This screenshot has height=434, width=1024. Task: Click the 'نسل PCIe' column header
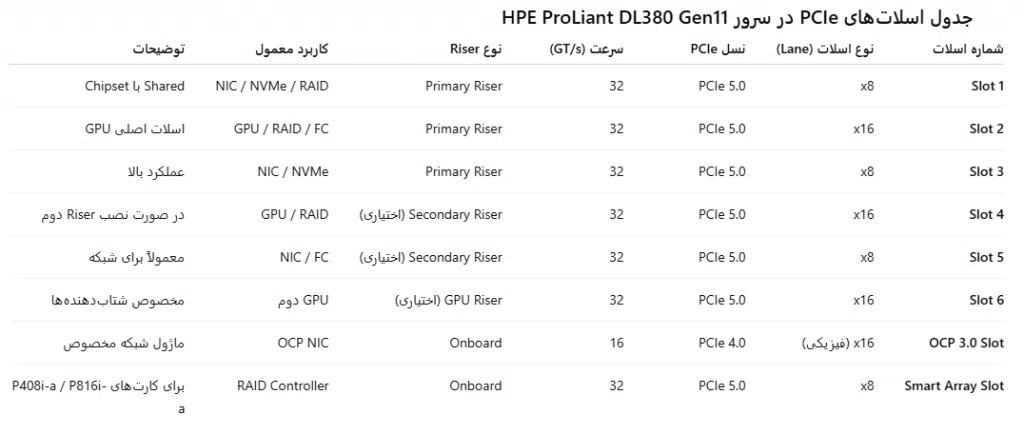(x=718, y=49)
